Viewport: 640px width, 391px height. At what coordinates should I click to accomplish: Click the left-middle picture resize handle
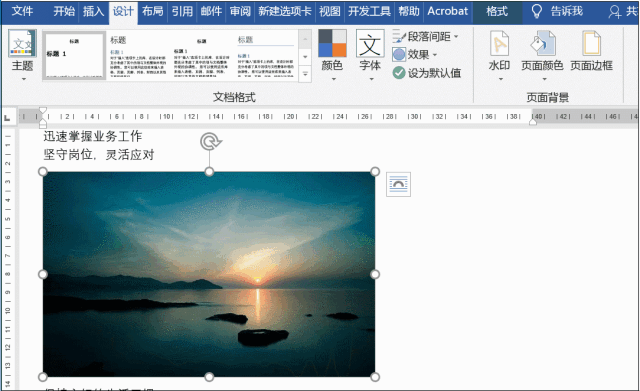pos(43,274)
